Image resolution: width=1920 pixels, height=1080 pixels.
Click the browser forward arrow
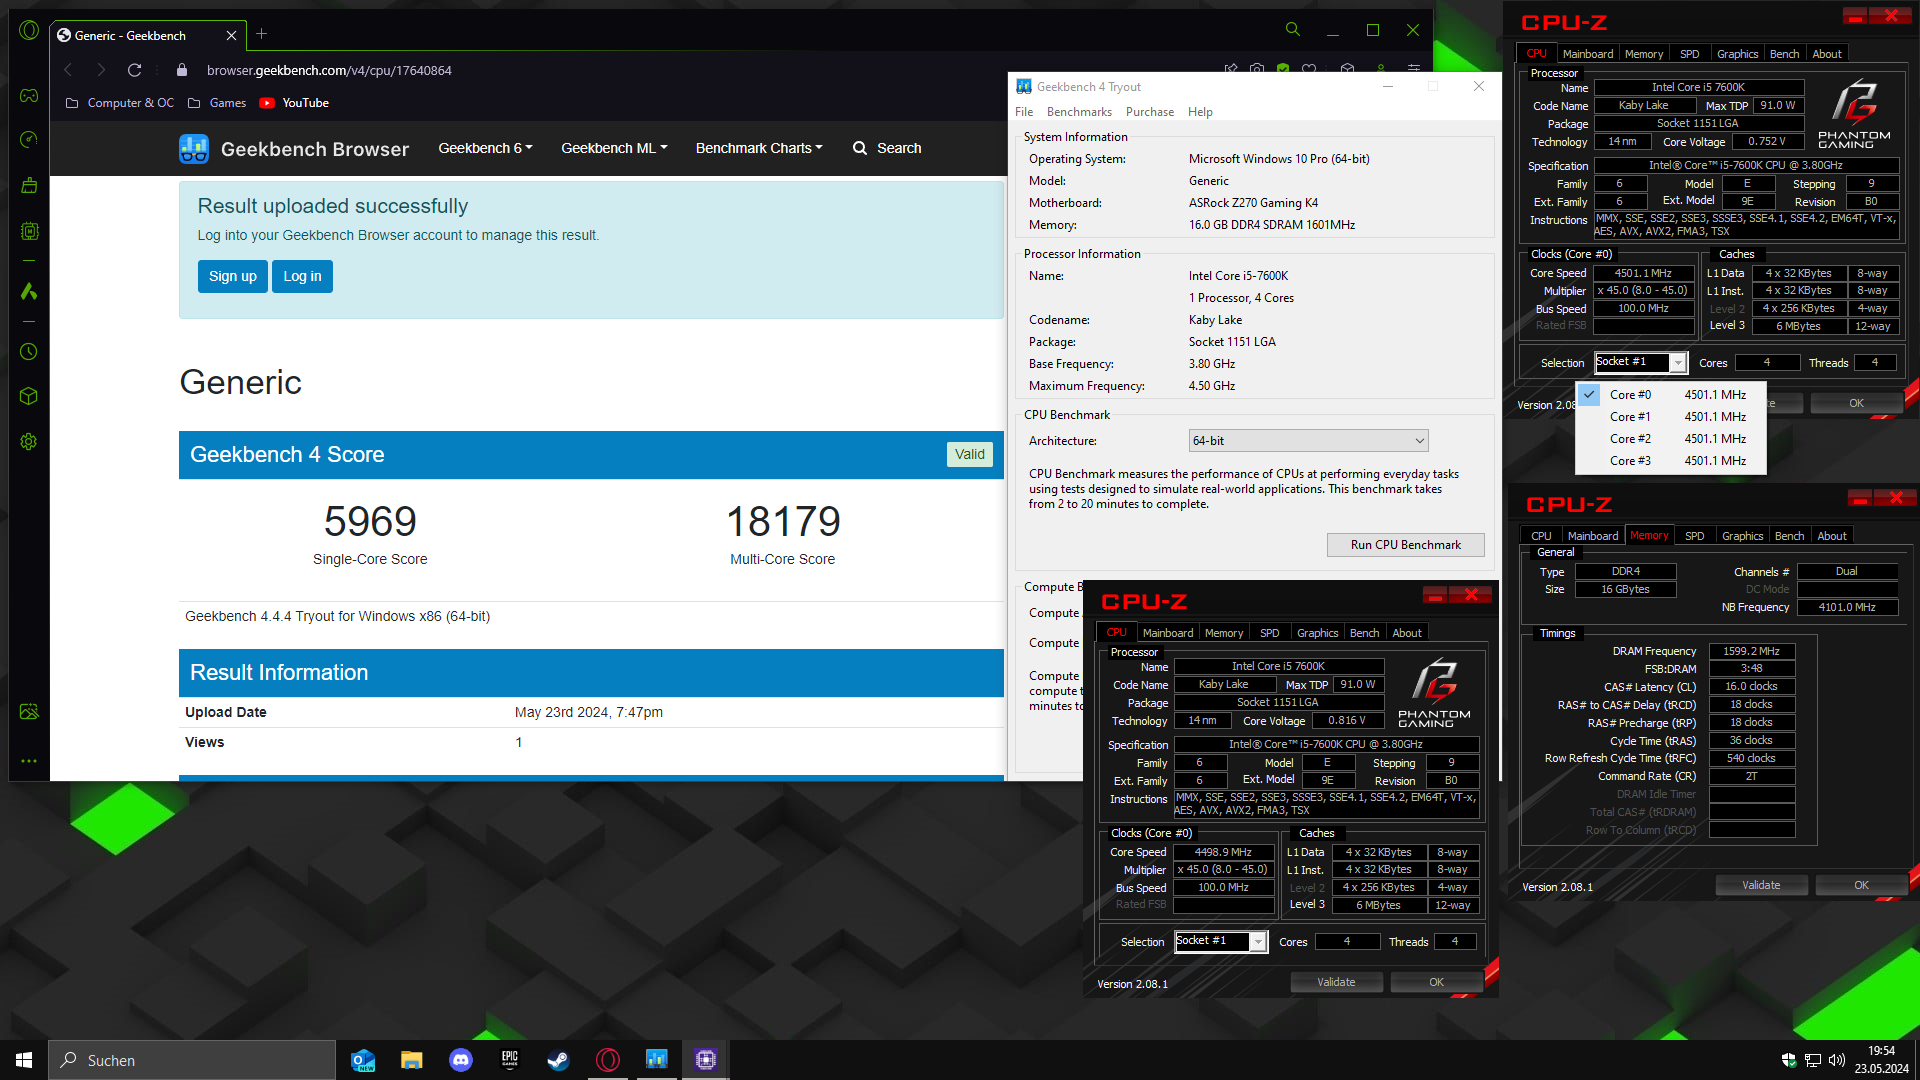pyautogui.click(x=101, y=70)
